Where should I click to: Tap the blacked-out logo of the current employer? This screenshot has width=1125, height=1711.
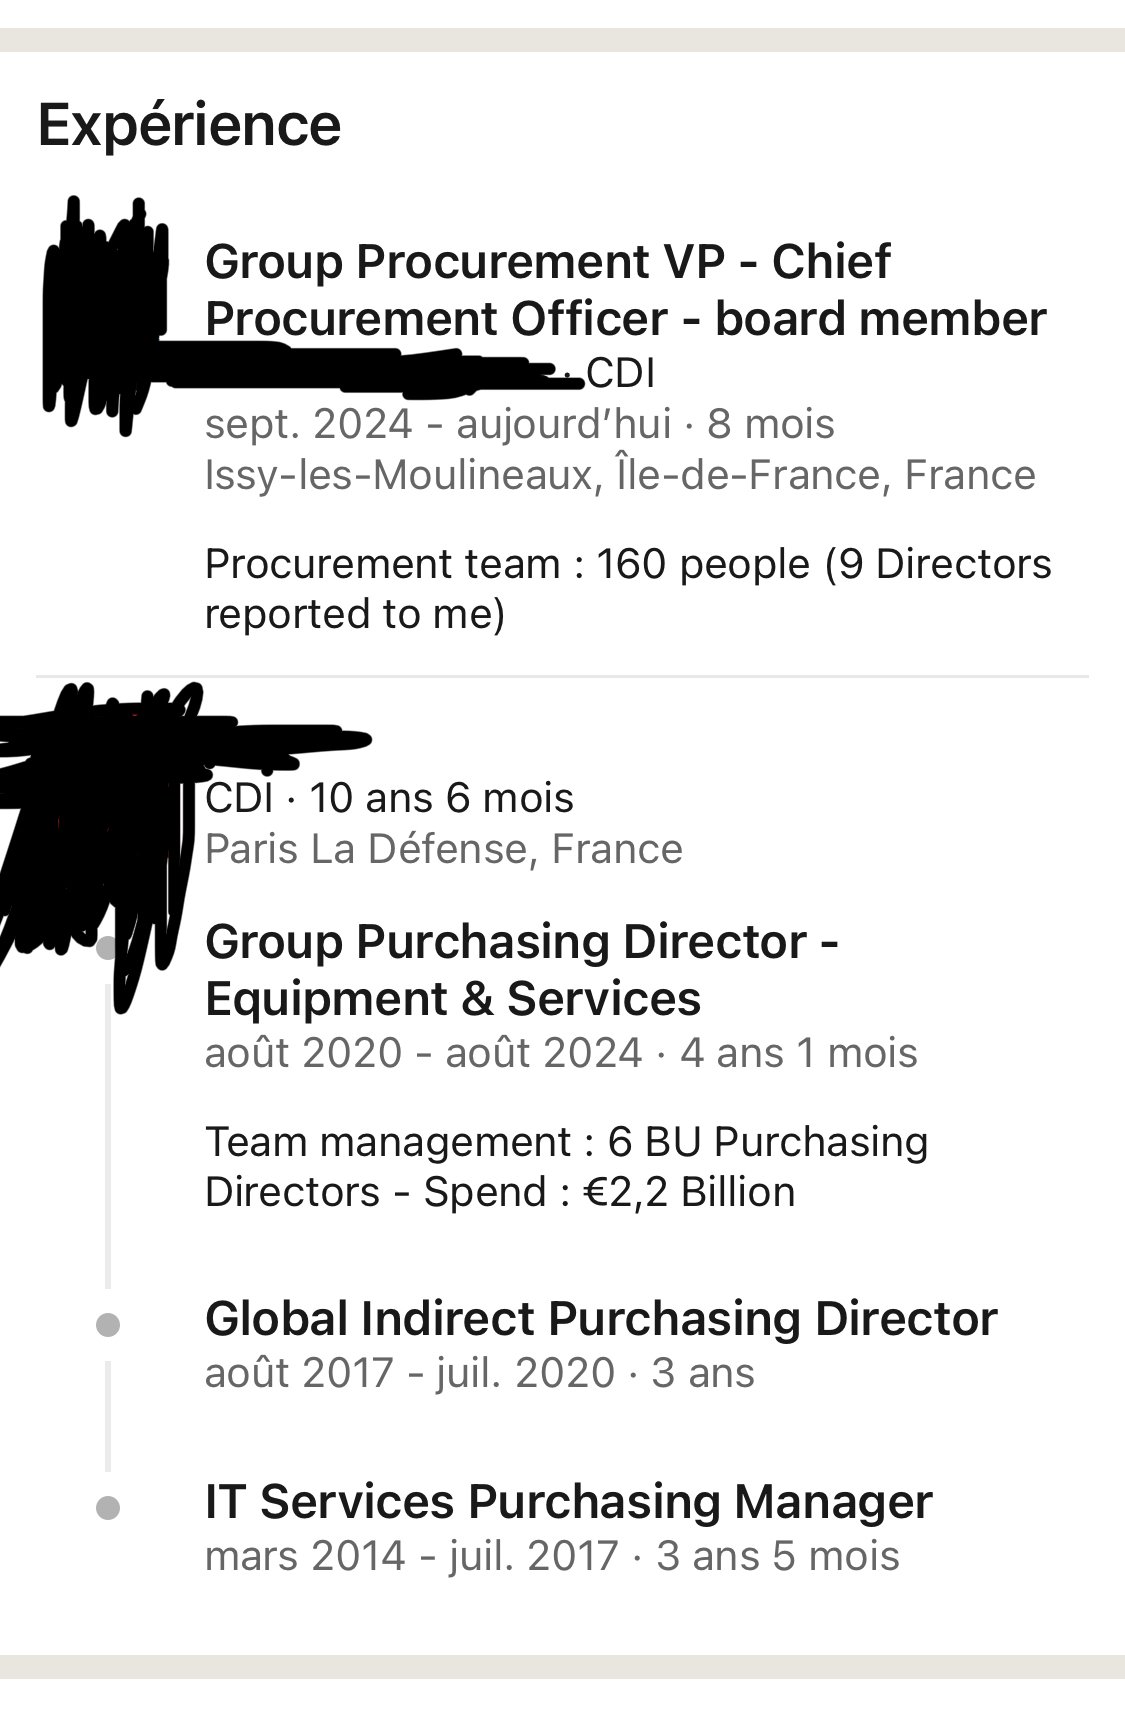pyautogui.click(x=105, y=315)
